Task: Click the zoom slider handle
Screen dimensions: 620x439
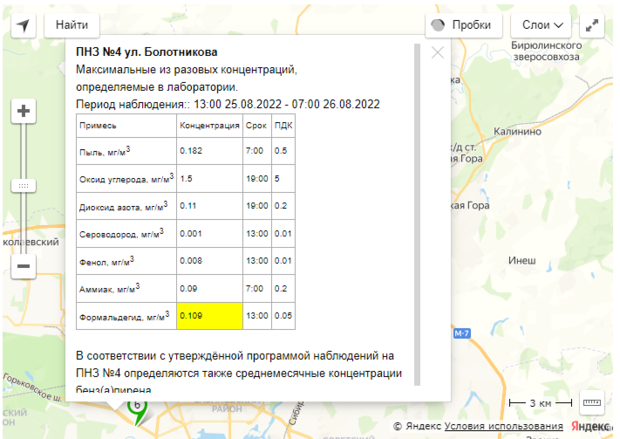Action: tap(24, 186)
